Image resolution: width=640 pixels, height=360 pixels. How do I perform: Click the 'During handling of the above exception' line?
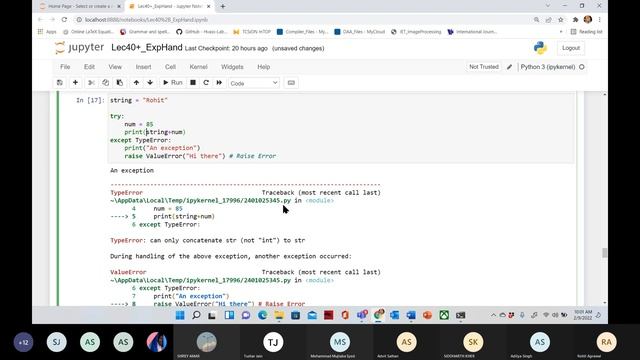point(231,256)
